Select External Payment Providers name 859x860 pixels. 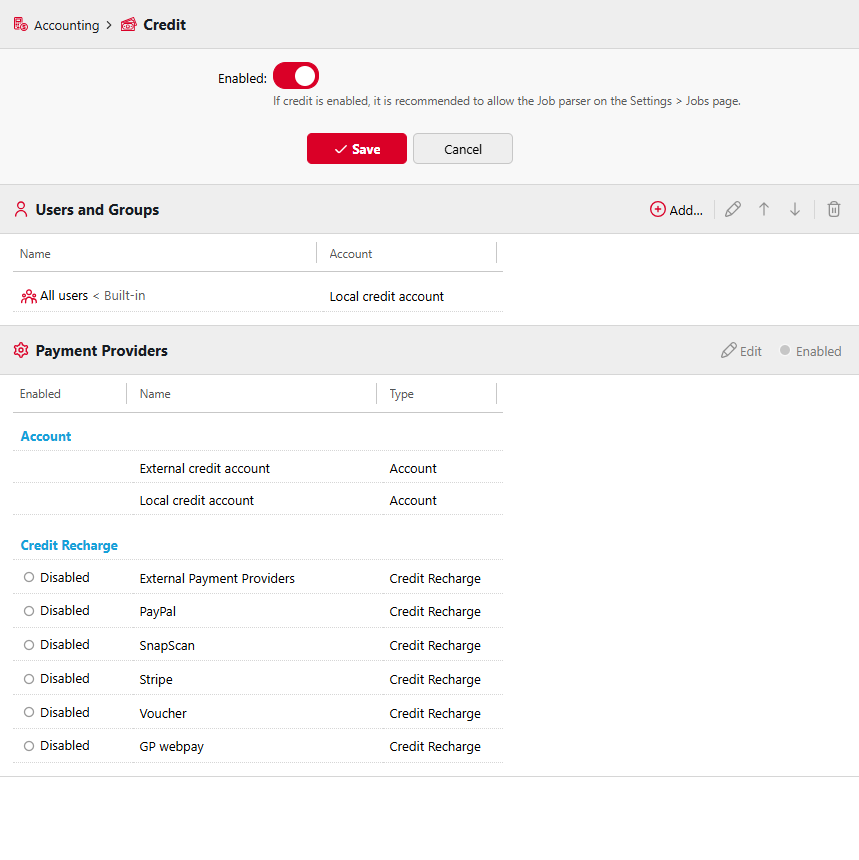217,579
